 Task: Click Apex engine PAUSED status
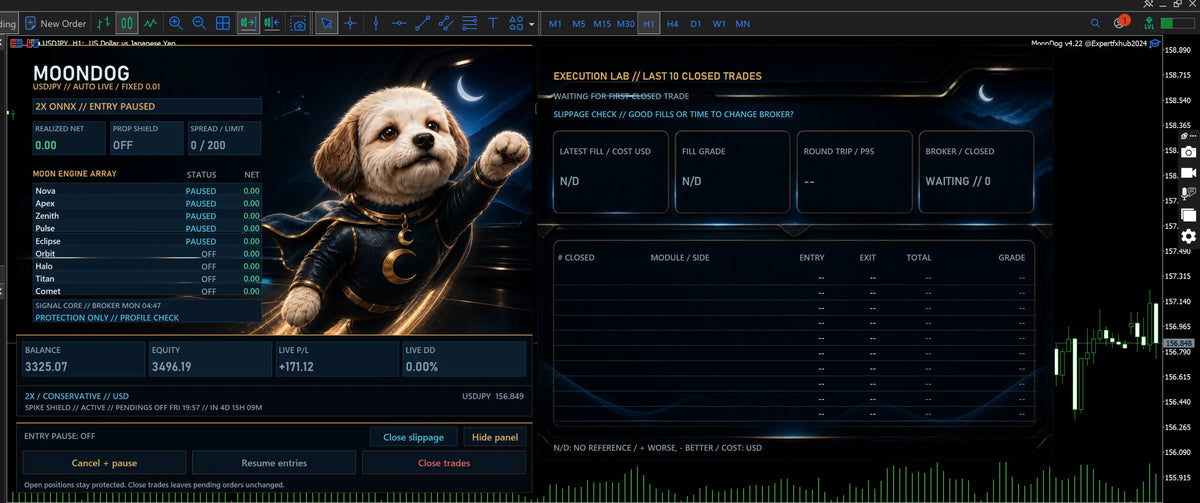[x=201, y=203]
